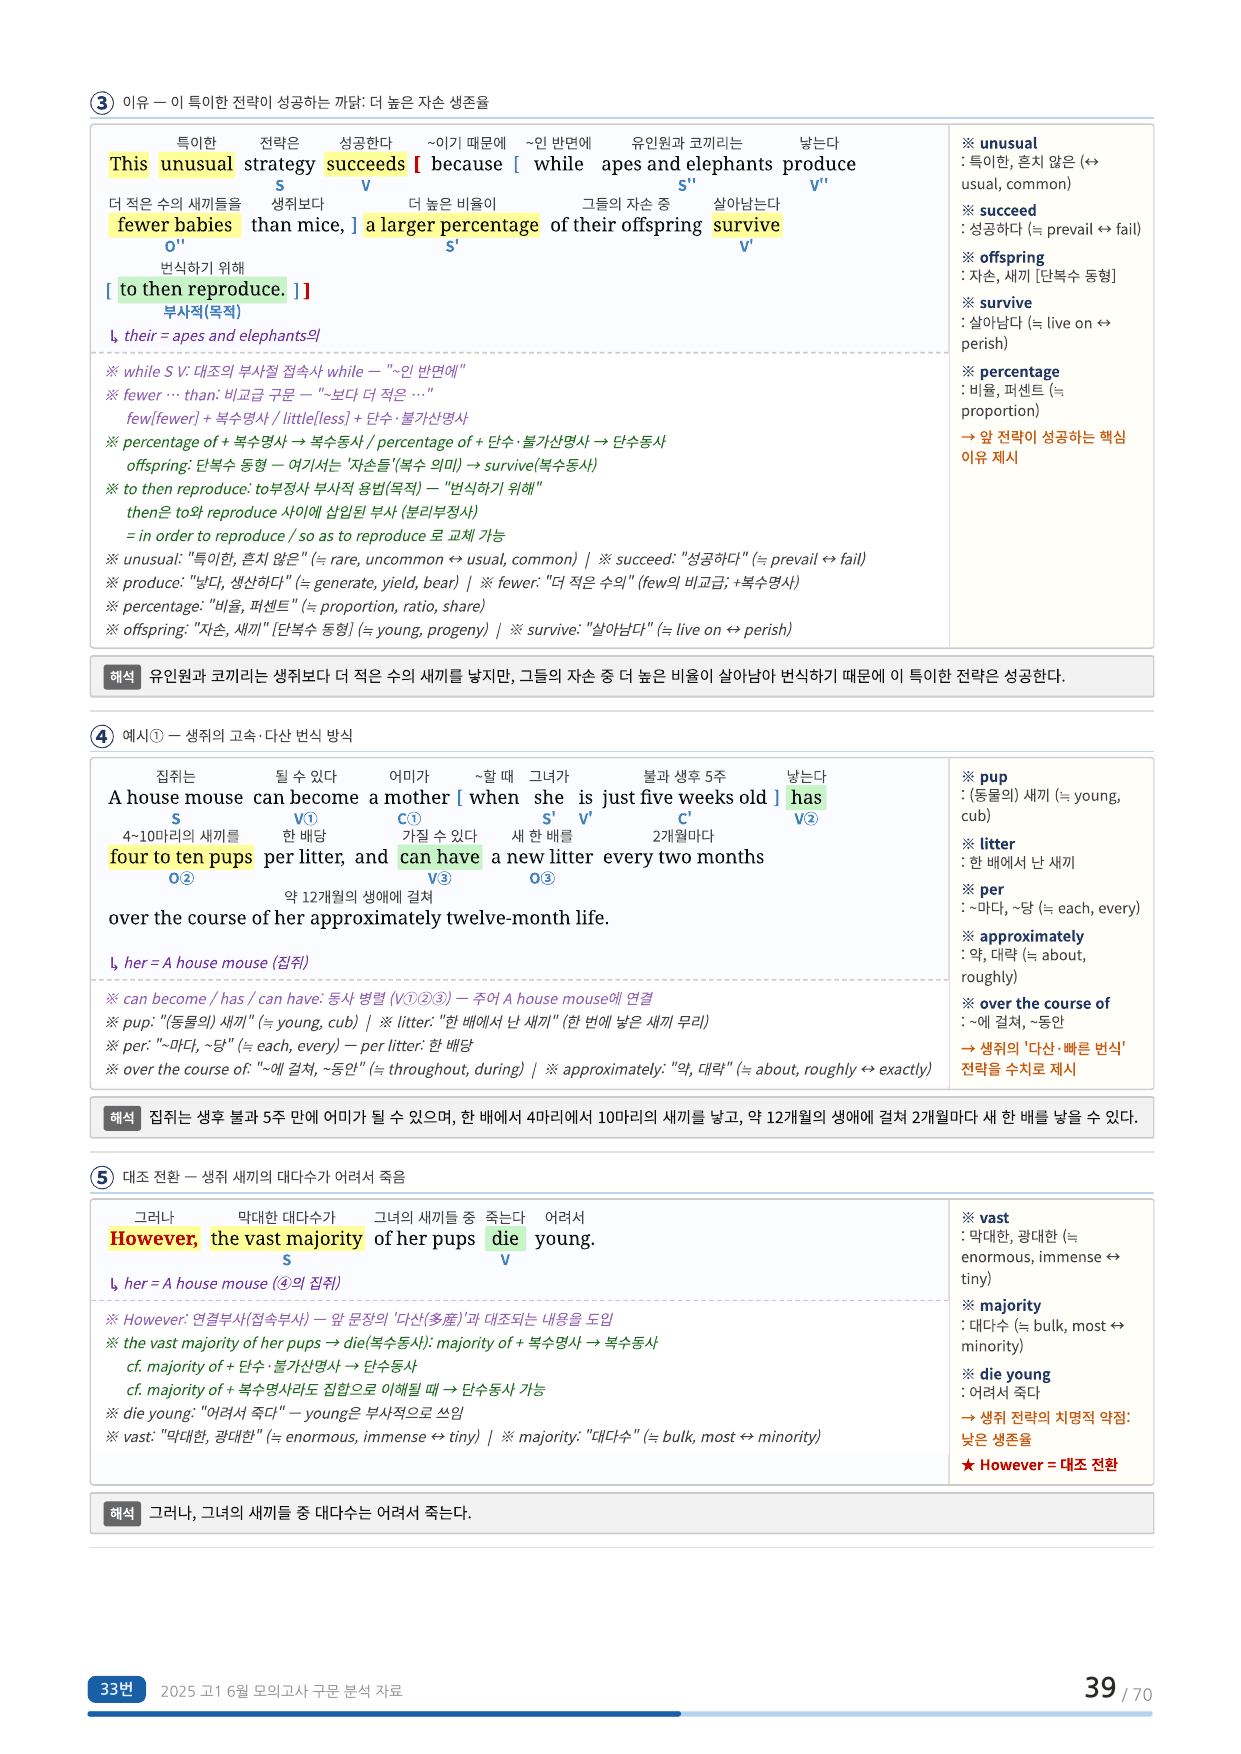Viewport: 1241px width, 1754px height.
Task: Click the note '※ However: 연결부사(접속부사)'
Action: point(359,1320)
